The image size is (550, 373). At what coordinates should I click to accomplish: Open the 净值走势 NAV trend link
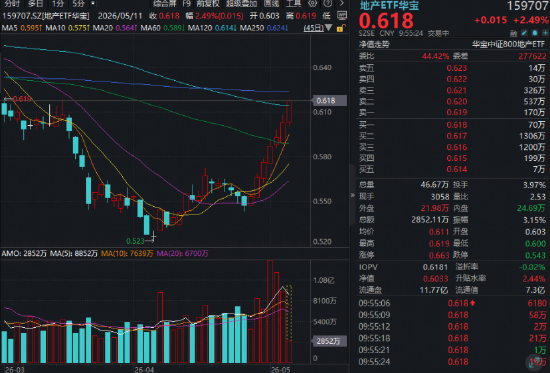pyautogui.click(x=374, y=44)
